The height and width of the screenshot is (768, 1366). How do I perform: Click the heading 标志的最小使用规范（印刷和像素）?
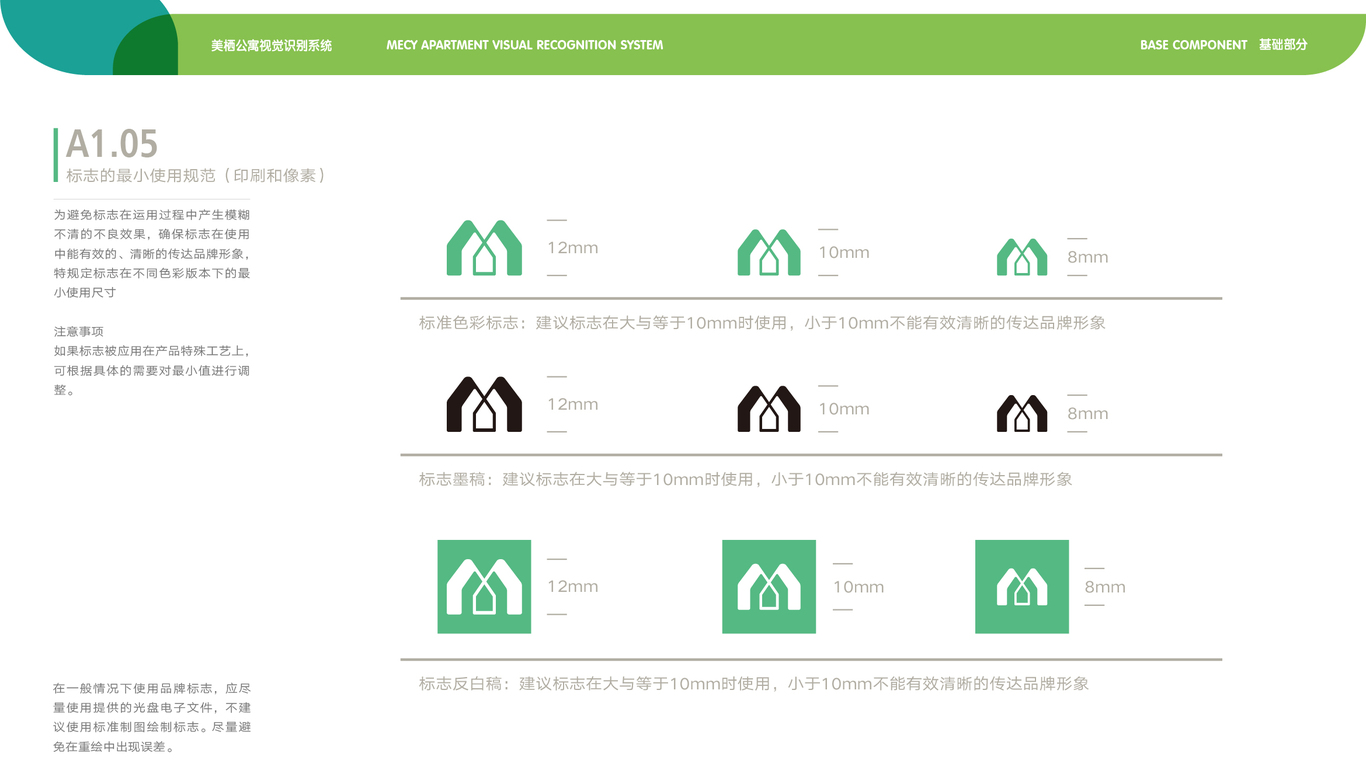coord(197,175)
